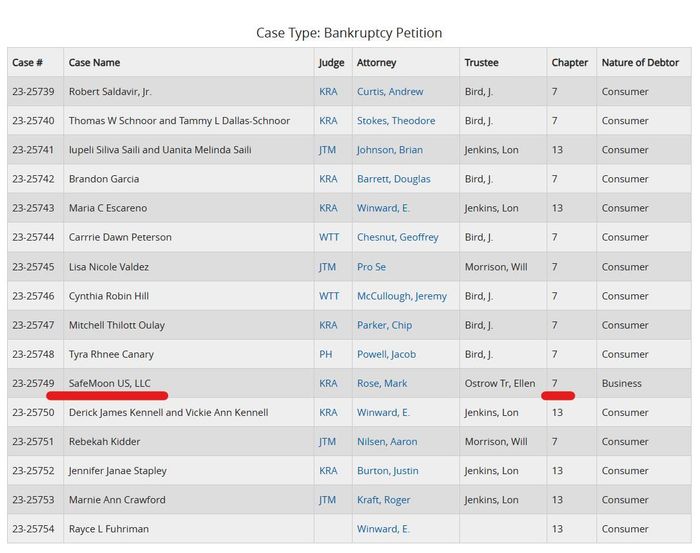Click judge KRA in SafeMoon US, LLC row

pyautogui.click(x=328, y=383)
